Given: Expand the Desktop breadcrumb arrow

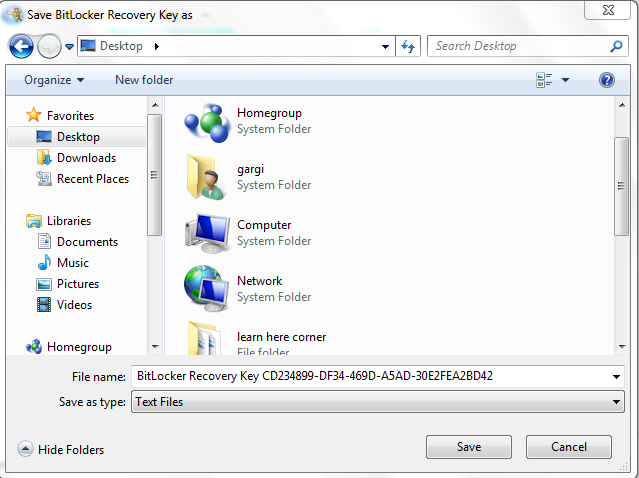Looking at the screenshot, I should (x=157, y=46).
